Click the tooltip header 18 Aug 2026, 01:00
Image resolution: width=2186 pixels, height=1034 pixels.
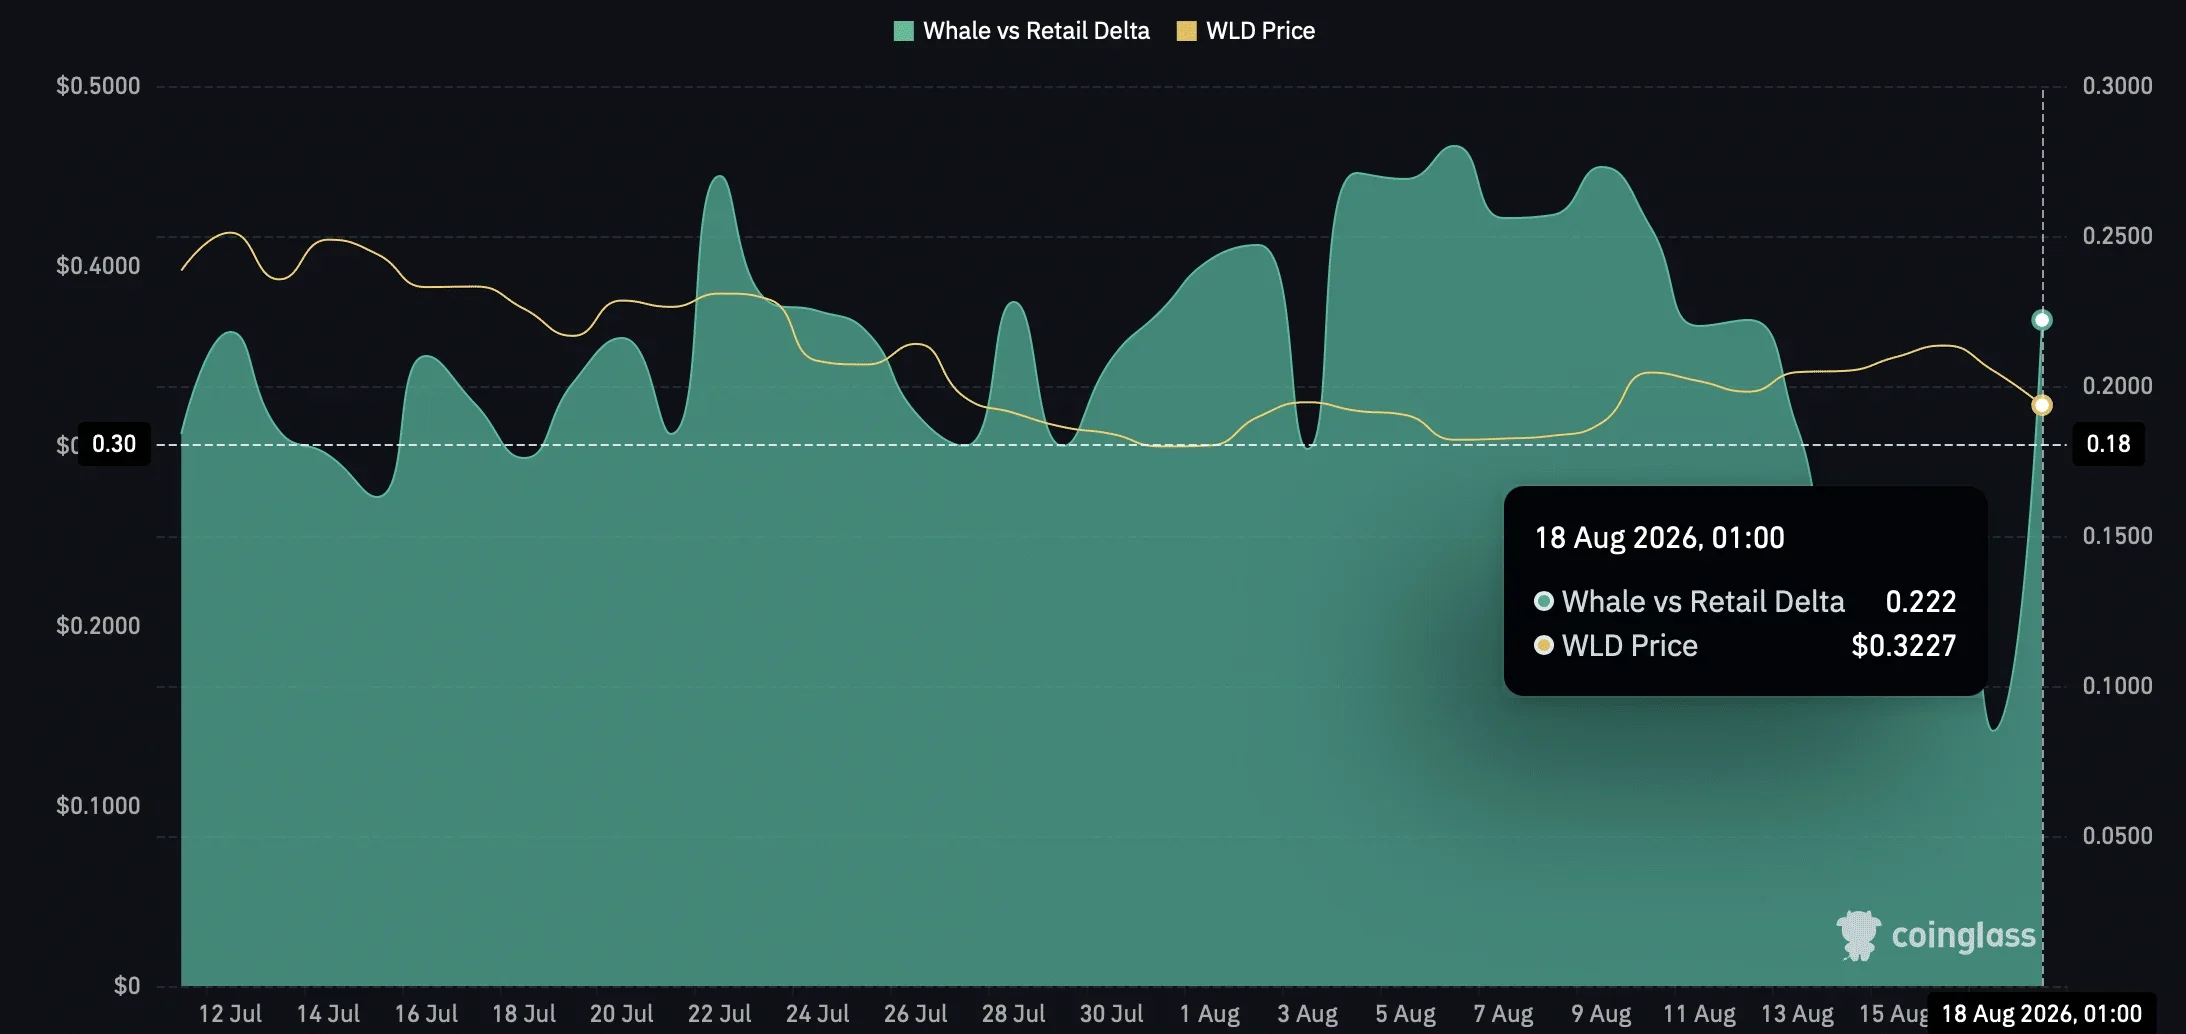[1659, 538]
